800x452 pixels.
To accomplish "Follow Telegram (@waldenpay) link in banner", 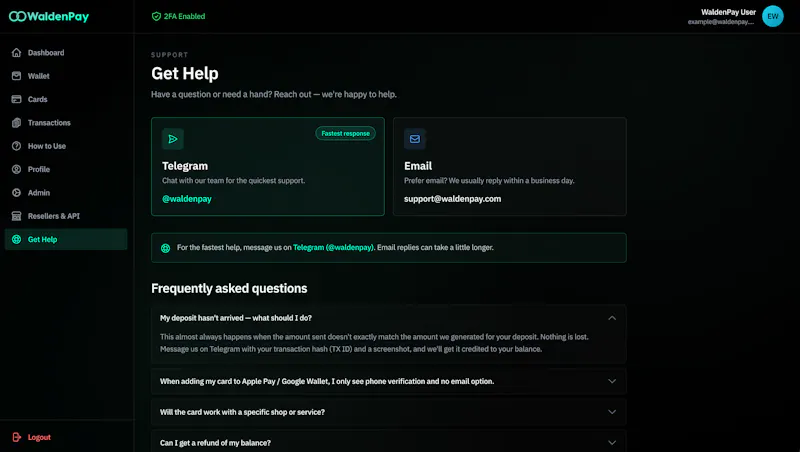I will point(334,247).
